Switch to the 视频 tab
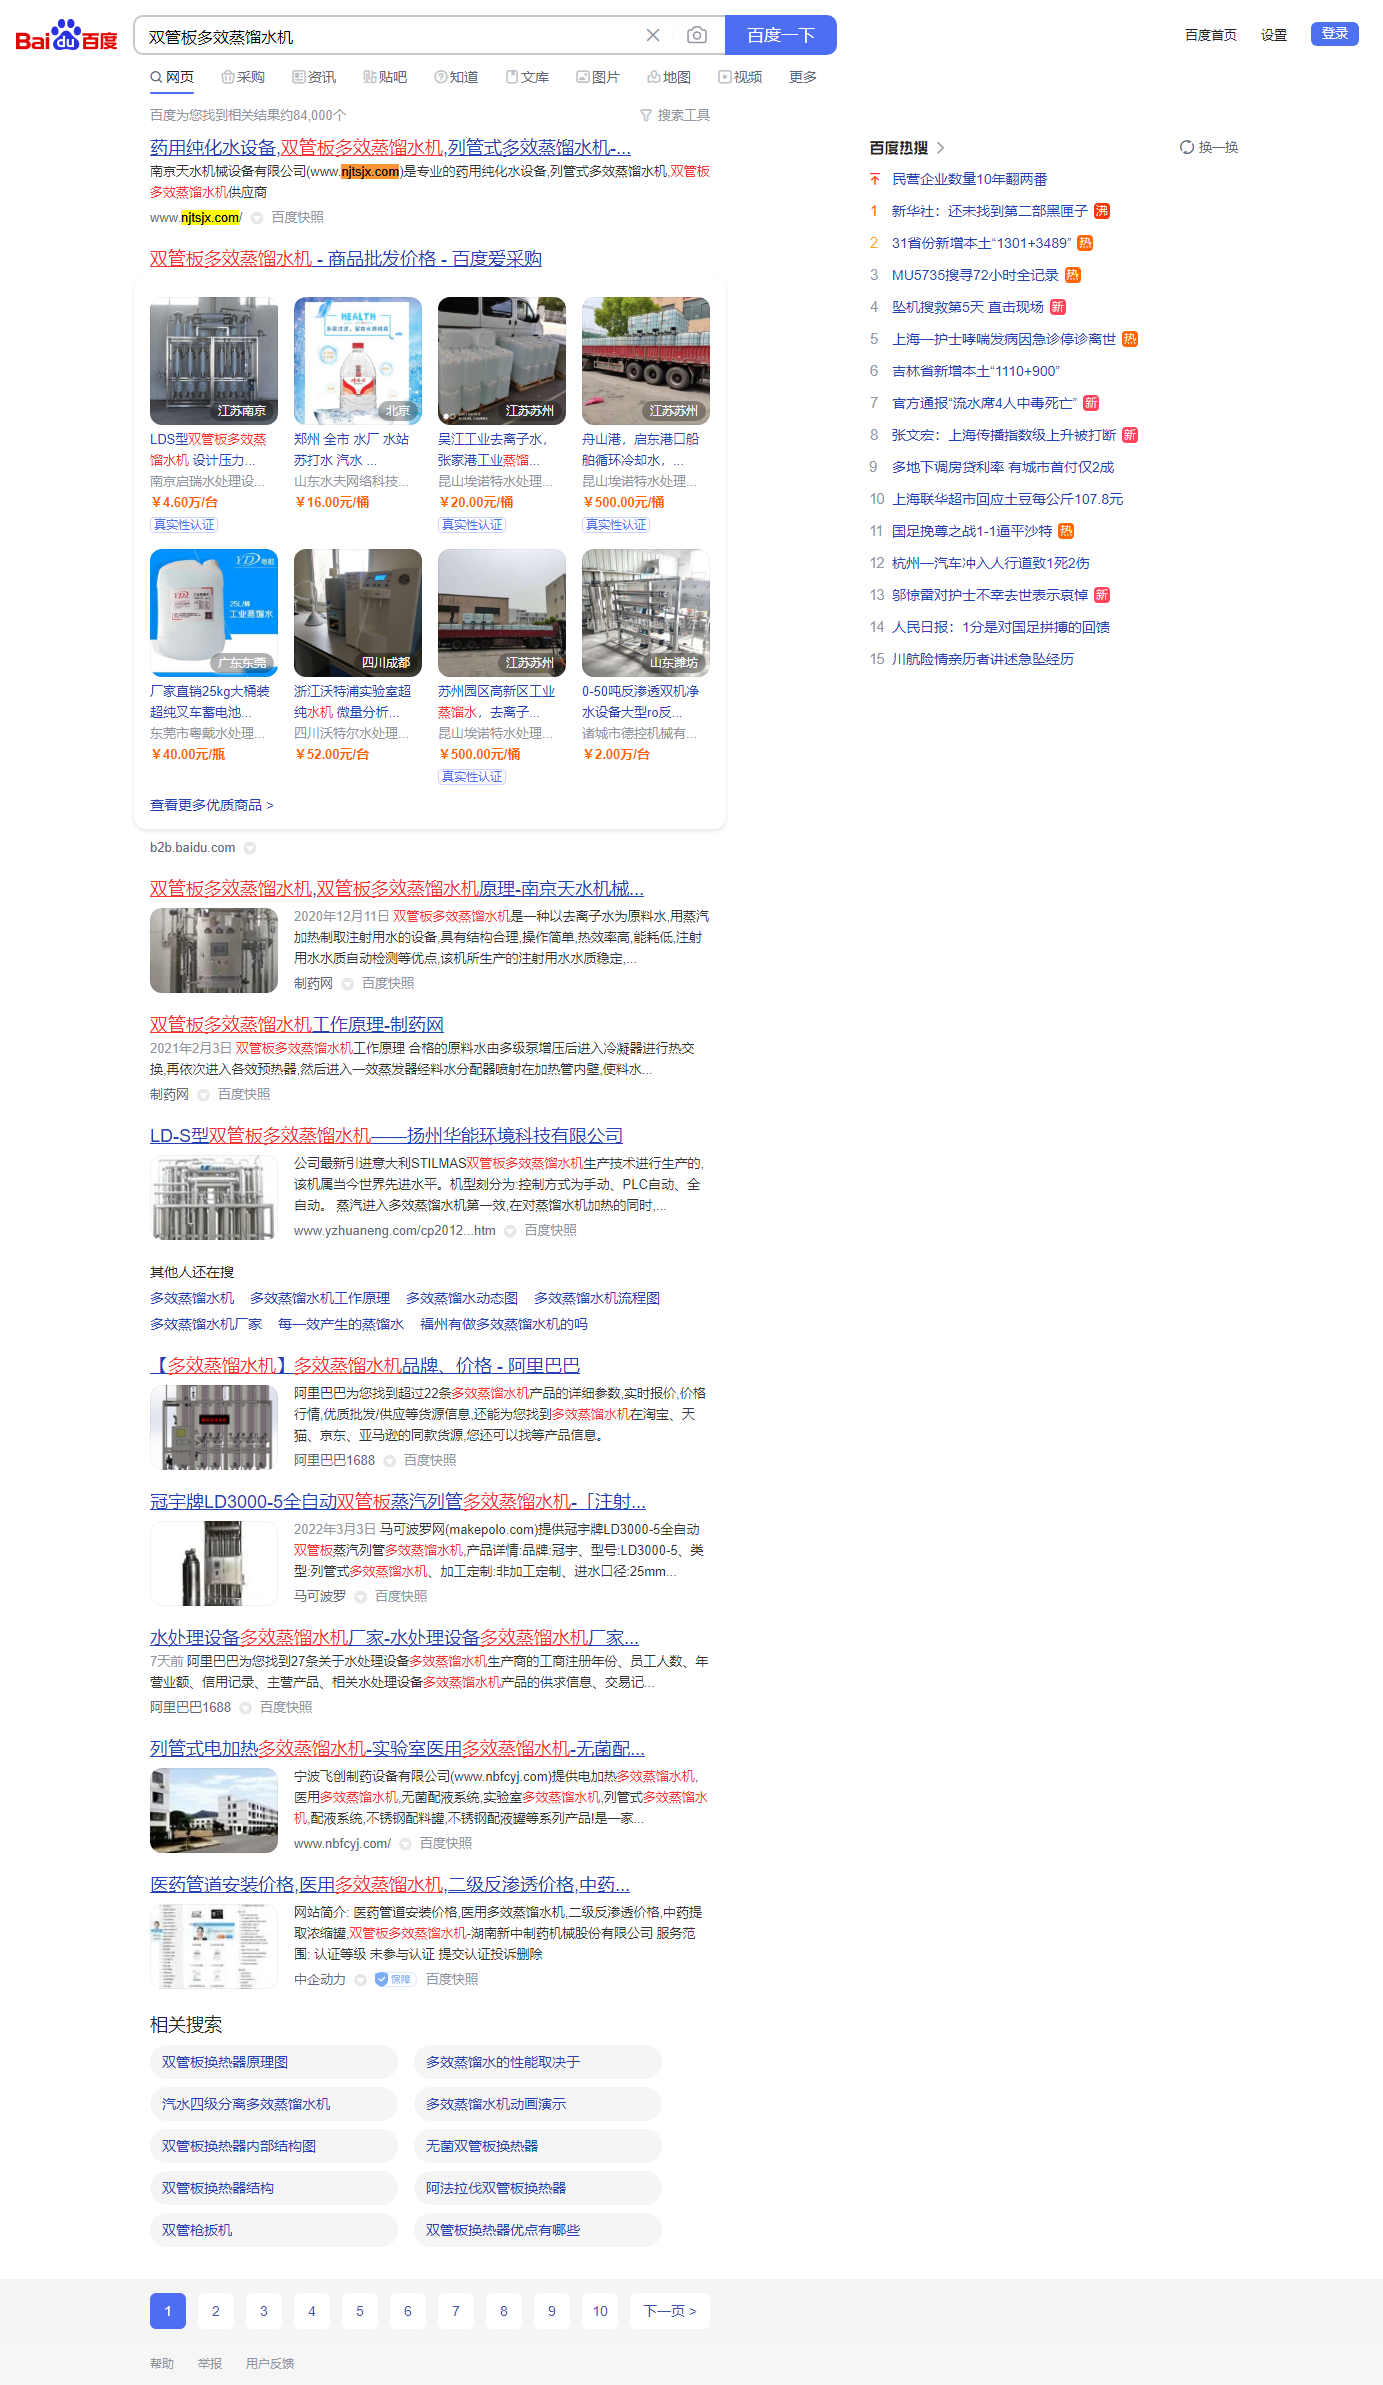Screen dimensions: 1383x2385 (740, 77)
